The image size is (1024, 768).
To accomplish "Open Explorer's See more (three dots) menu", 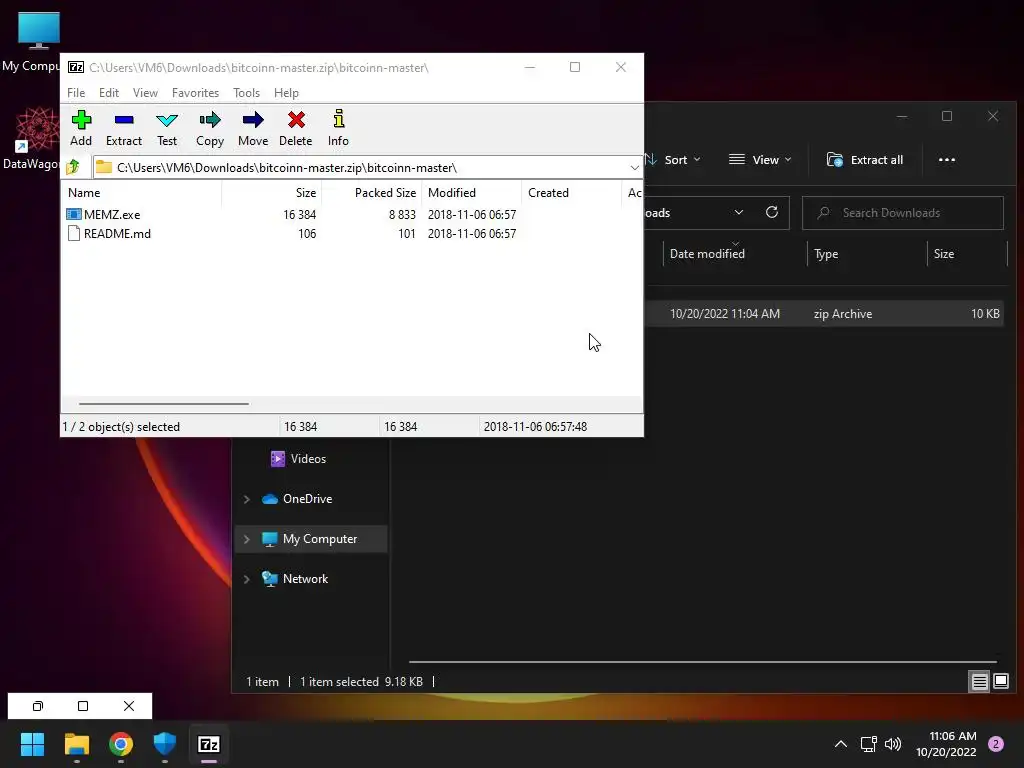I will 947,159.
